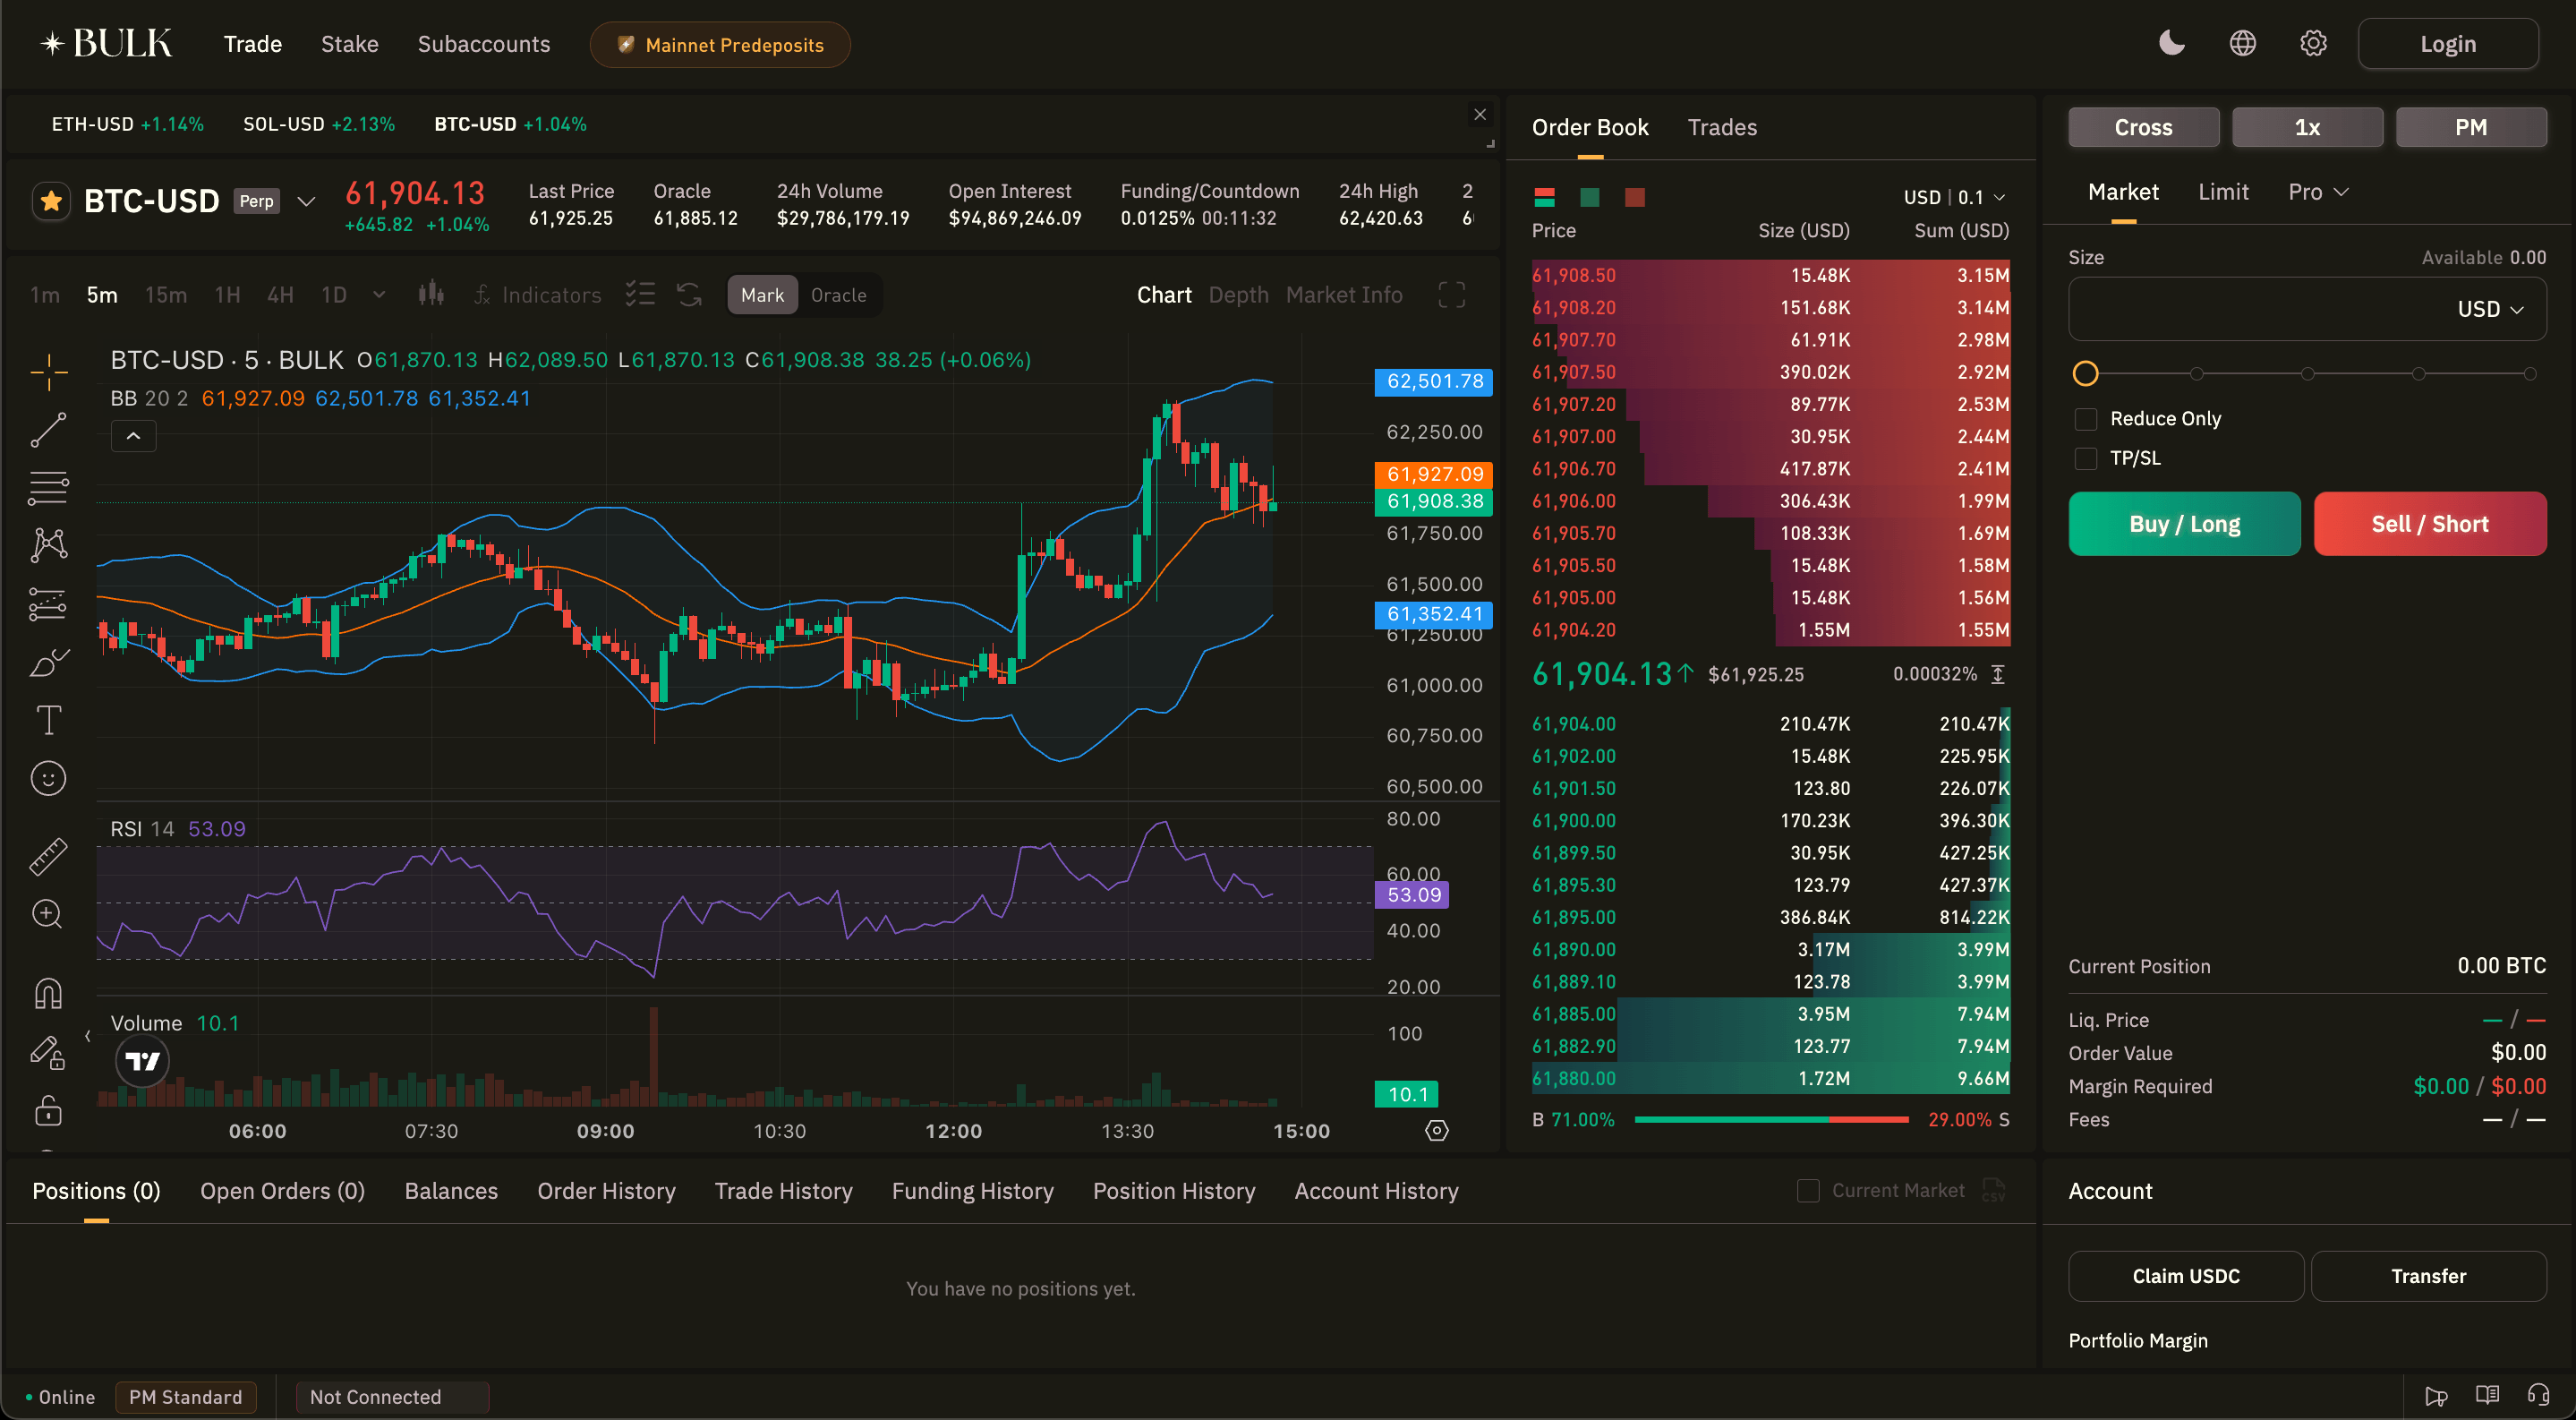Set size slider to the midpoint stop

(2307, 374)
